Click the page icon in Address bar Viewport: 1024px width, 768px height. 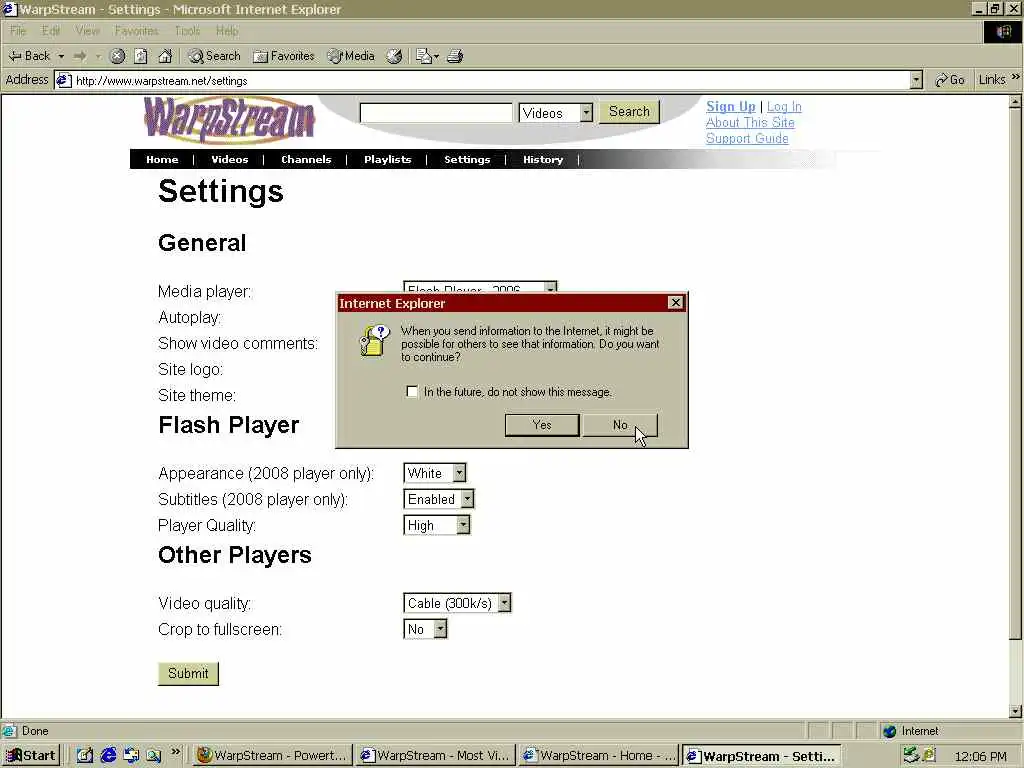[63, 80]
